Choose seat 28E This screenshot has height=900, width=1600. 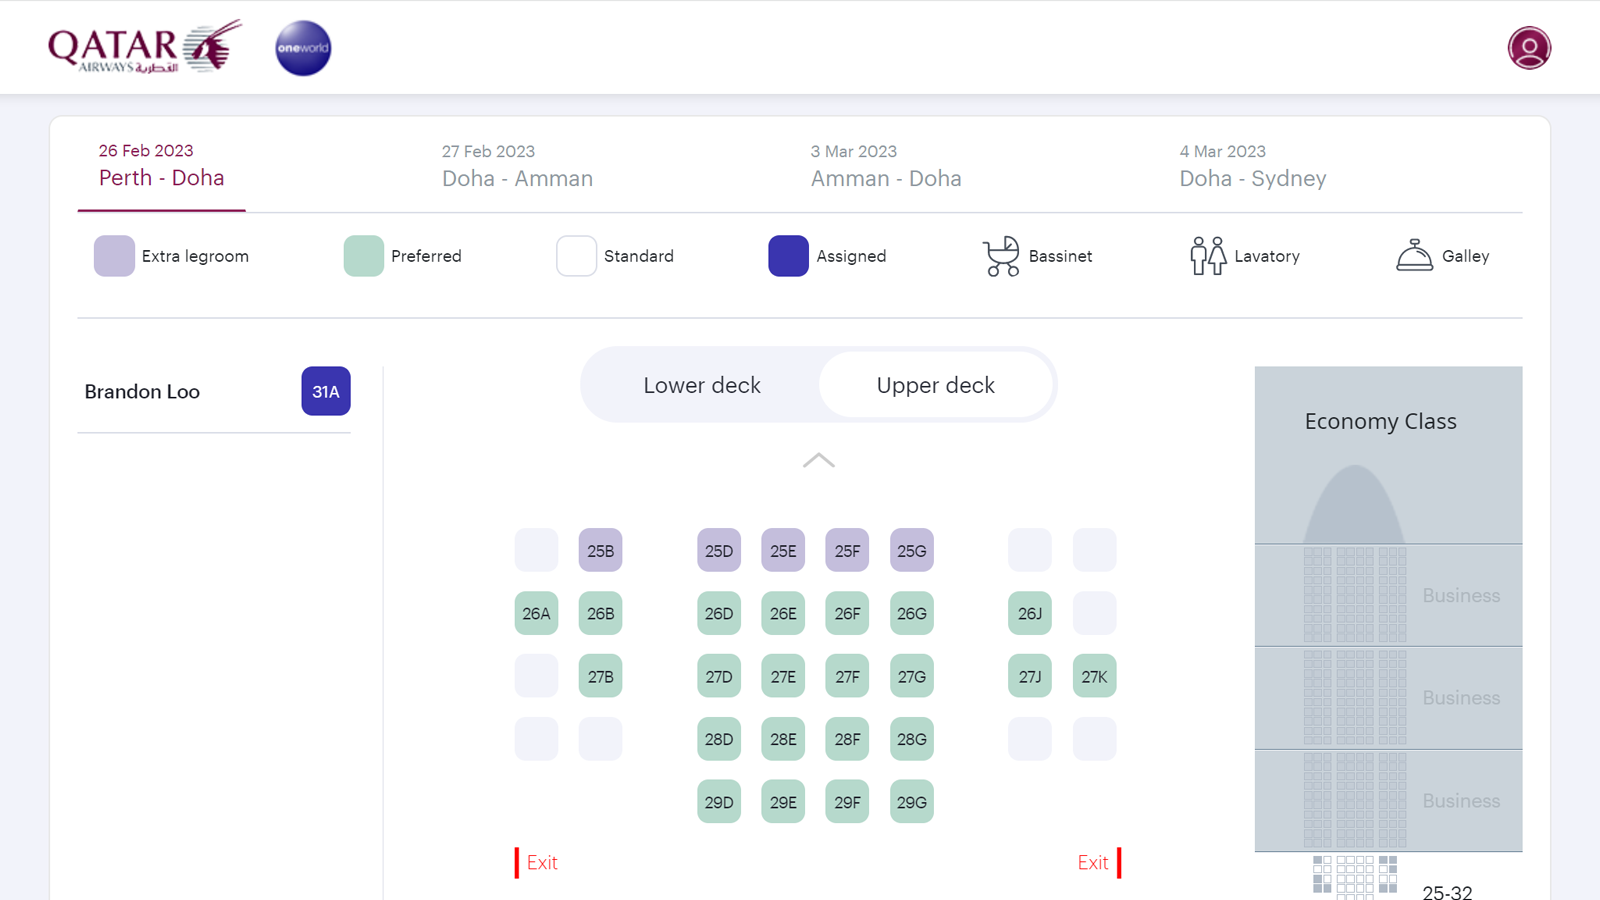(783, 739)
